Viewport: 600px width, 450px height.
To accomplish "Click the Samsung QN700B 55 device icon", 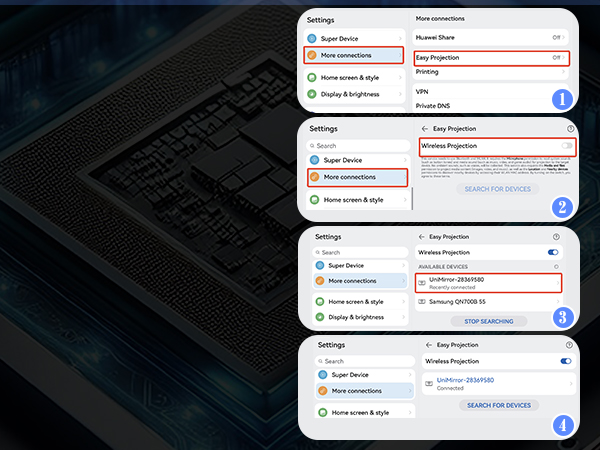I will (422, 302).
